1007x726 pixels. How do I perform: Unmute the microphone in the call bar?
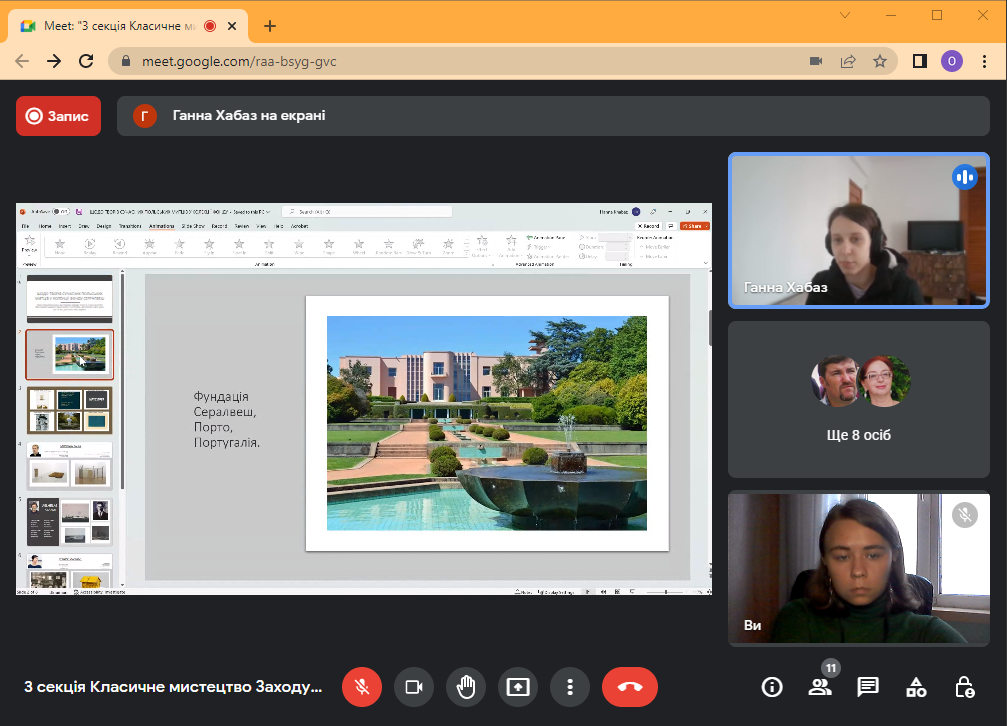coord(362,687)
